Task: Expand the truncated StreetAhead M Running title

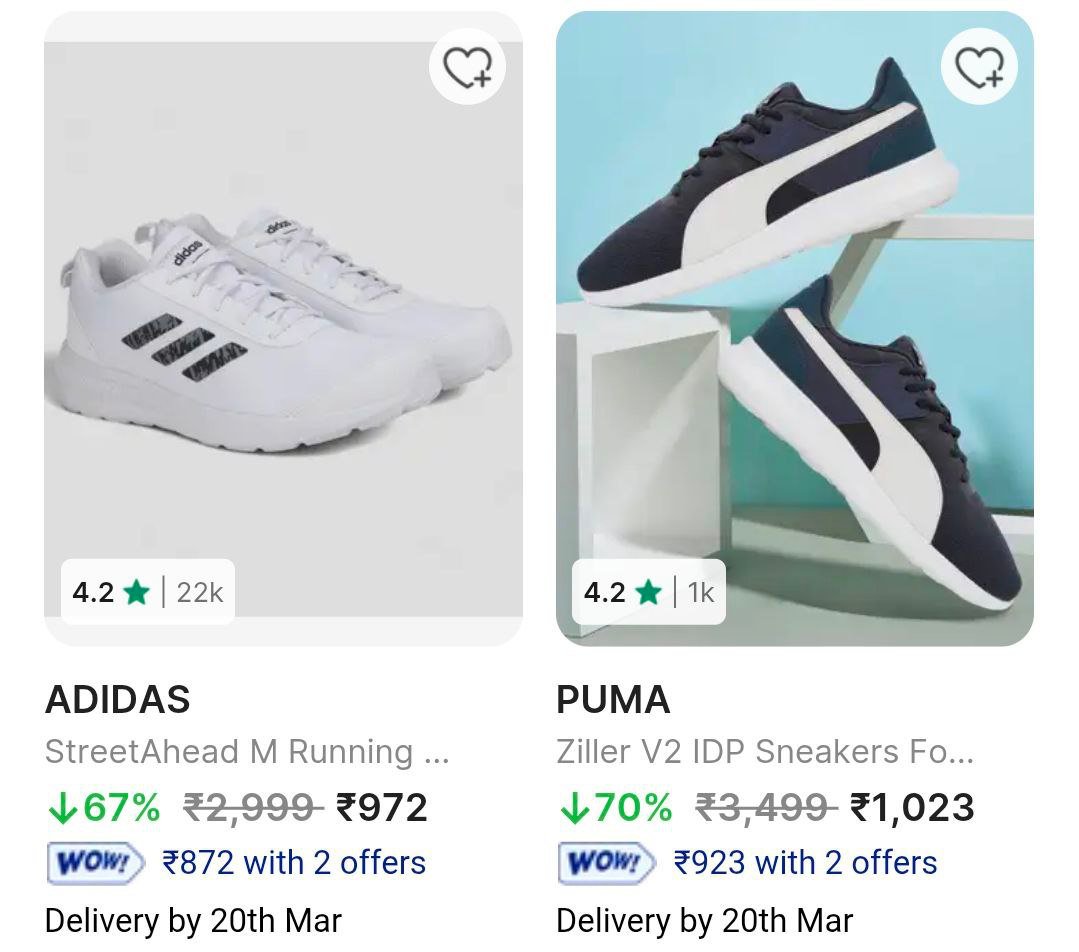Action: tap(247, 752)
